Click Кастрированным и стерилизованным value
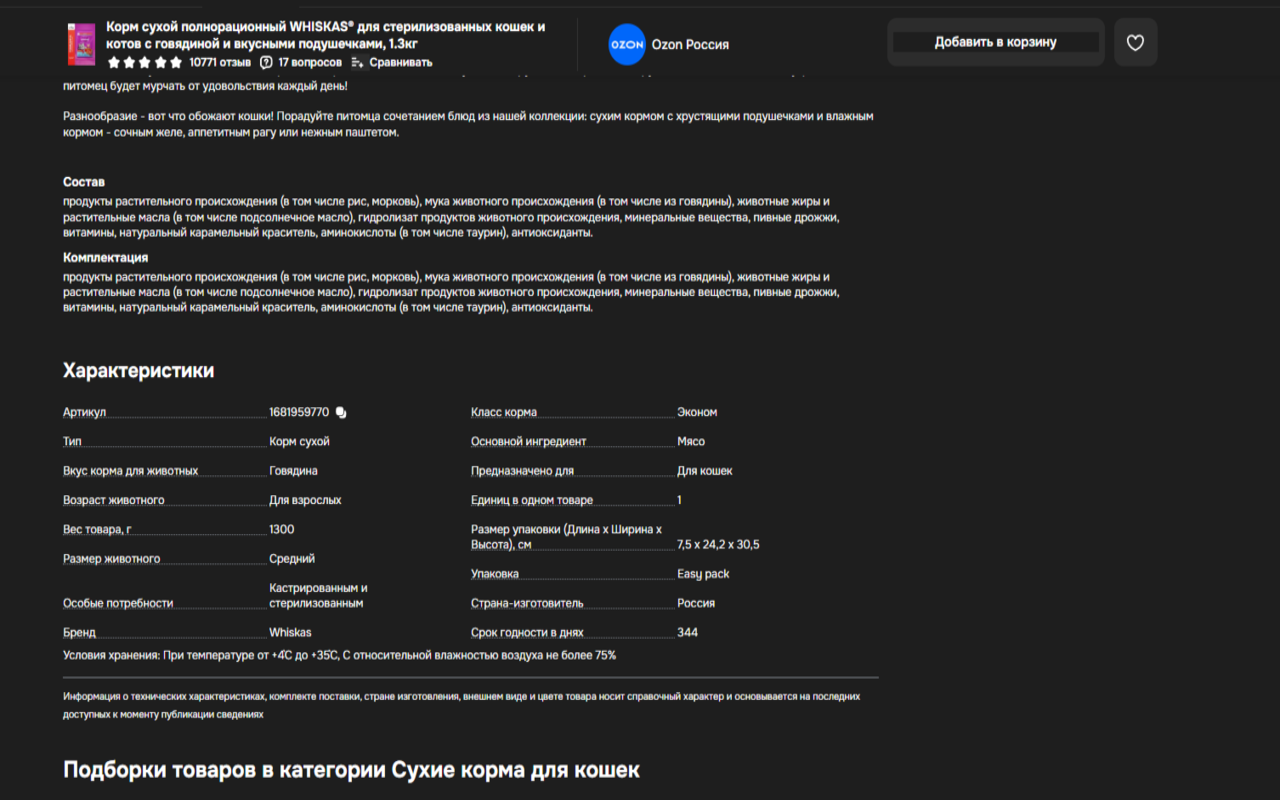Viewport: 1280px width, 800px height. point(318,596)
